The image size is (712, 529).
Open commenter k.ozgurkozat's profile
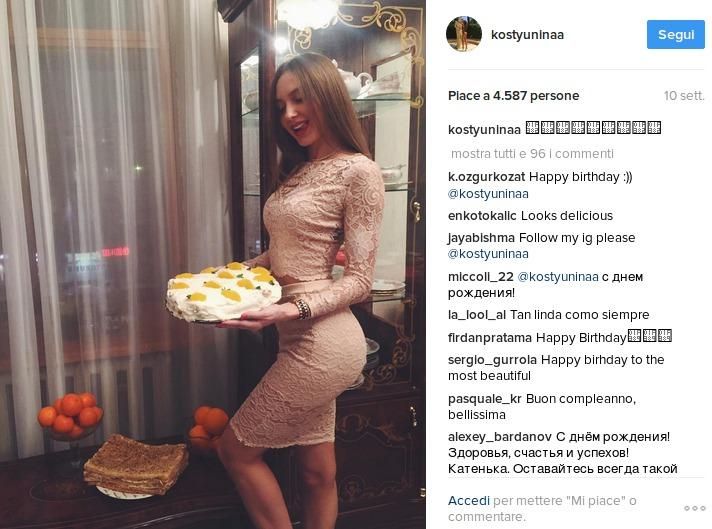click(x=486, y=177)
